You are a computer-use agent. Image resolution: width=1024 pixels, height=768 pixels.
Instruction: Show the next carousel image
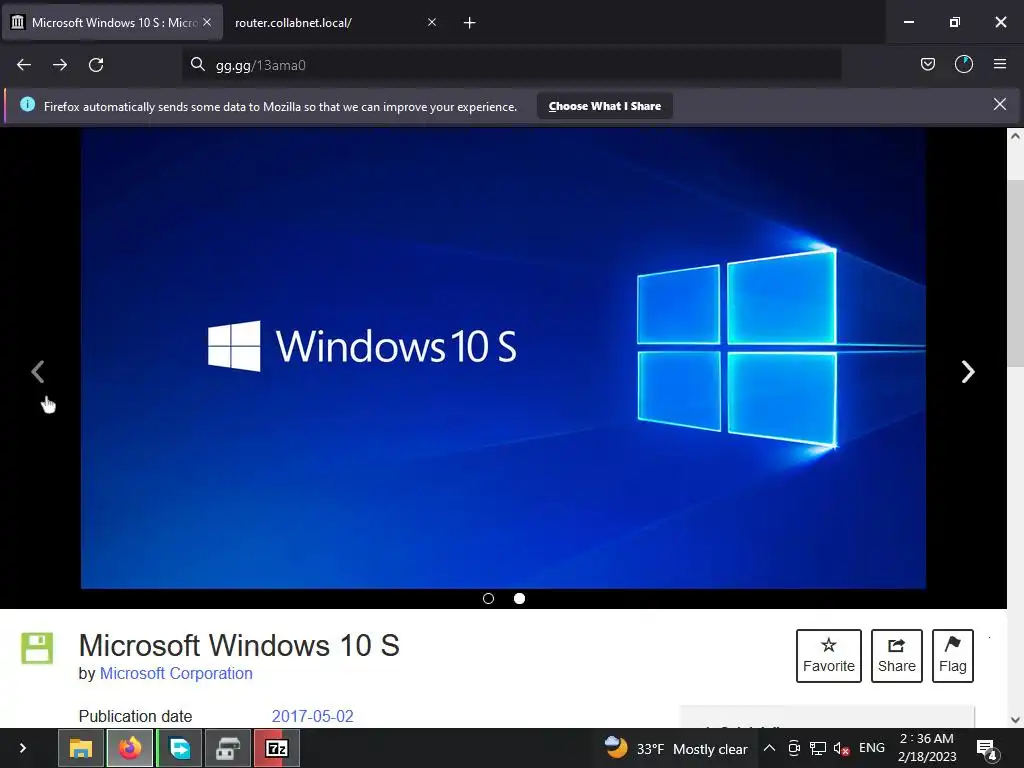[968, 372]
